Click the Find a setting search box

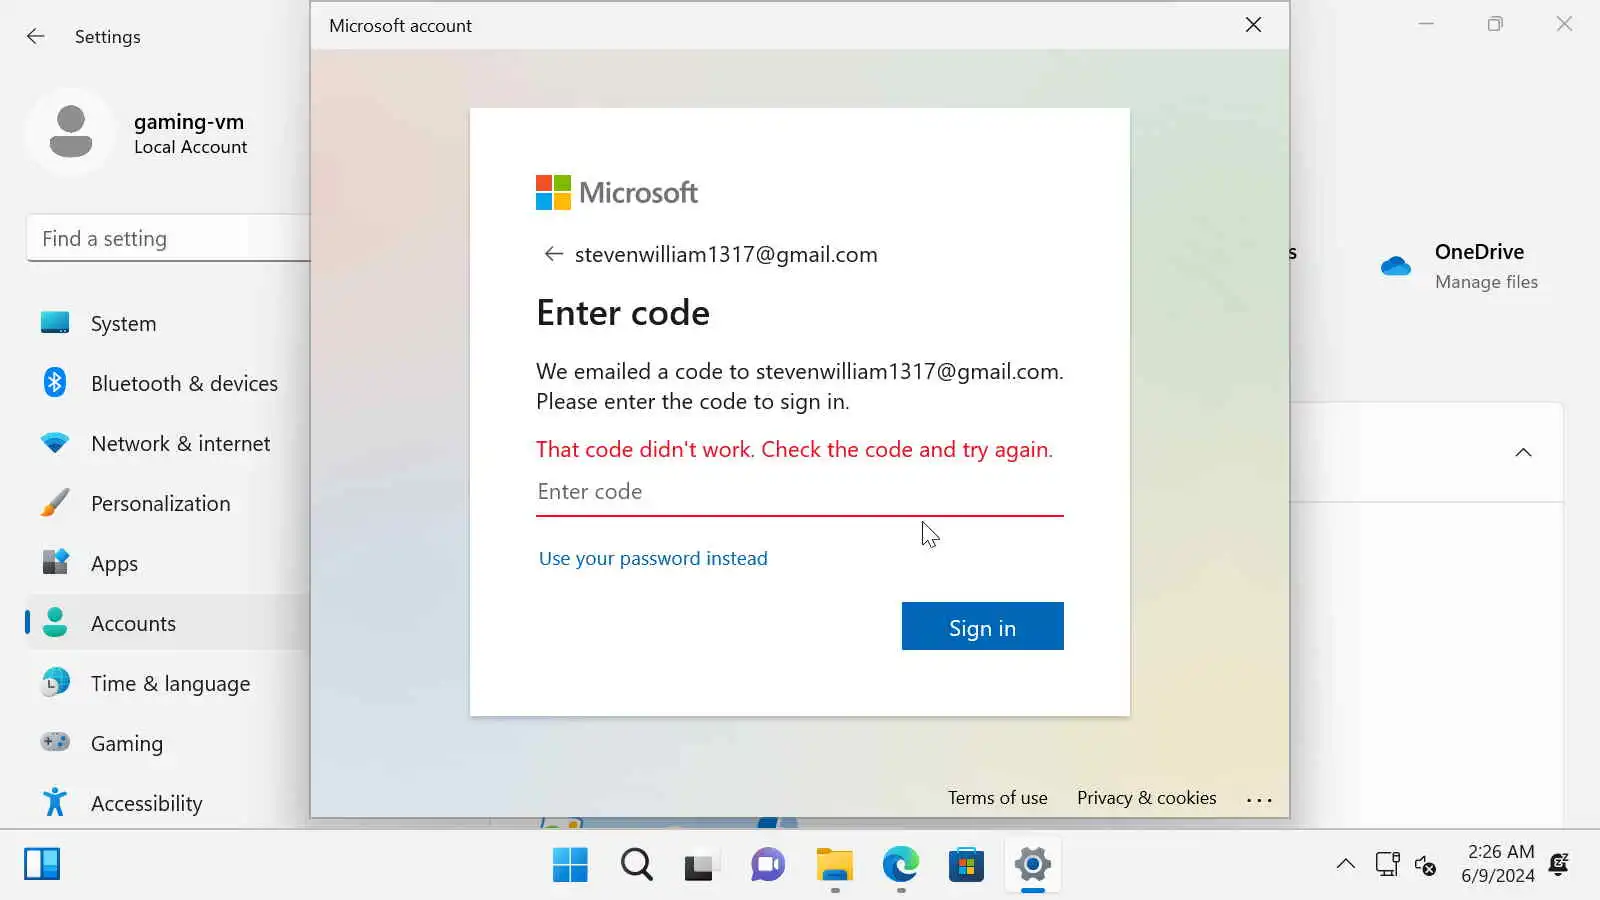(x=168, y=238)
